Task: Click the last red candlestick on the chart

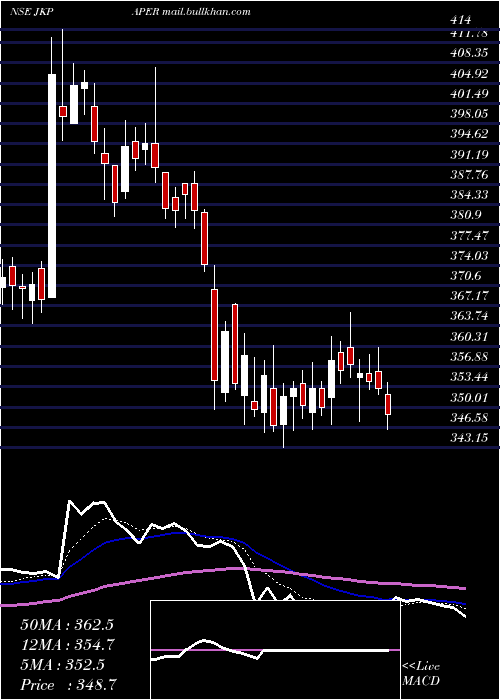Action: click(388, 404)
